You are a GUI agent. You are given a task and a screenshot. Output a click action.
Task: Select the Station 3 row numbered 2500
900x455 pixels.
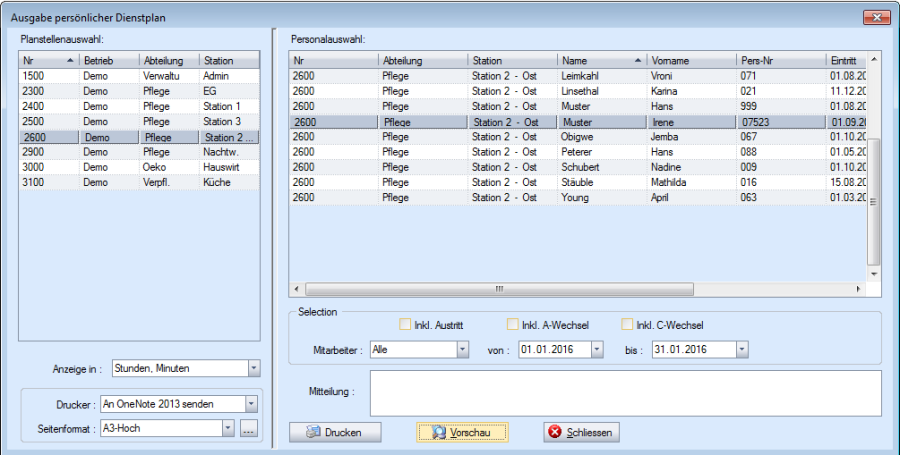tap(140, 121)
